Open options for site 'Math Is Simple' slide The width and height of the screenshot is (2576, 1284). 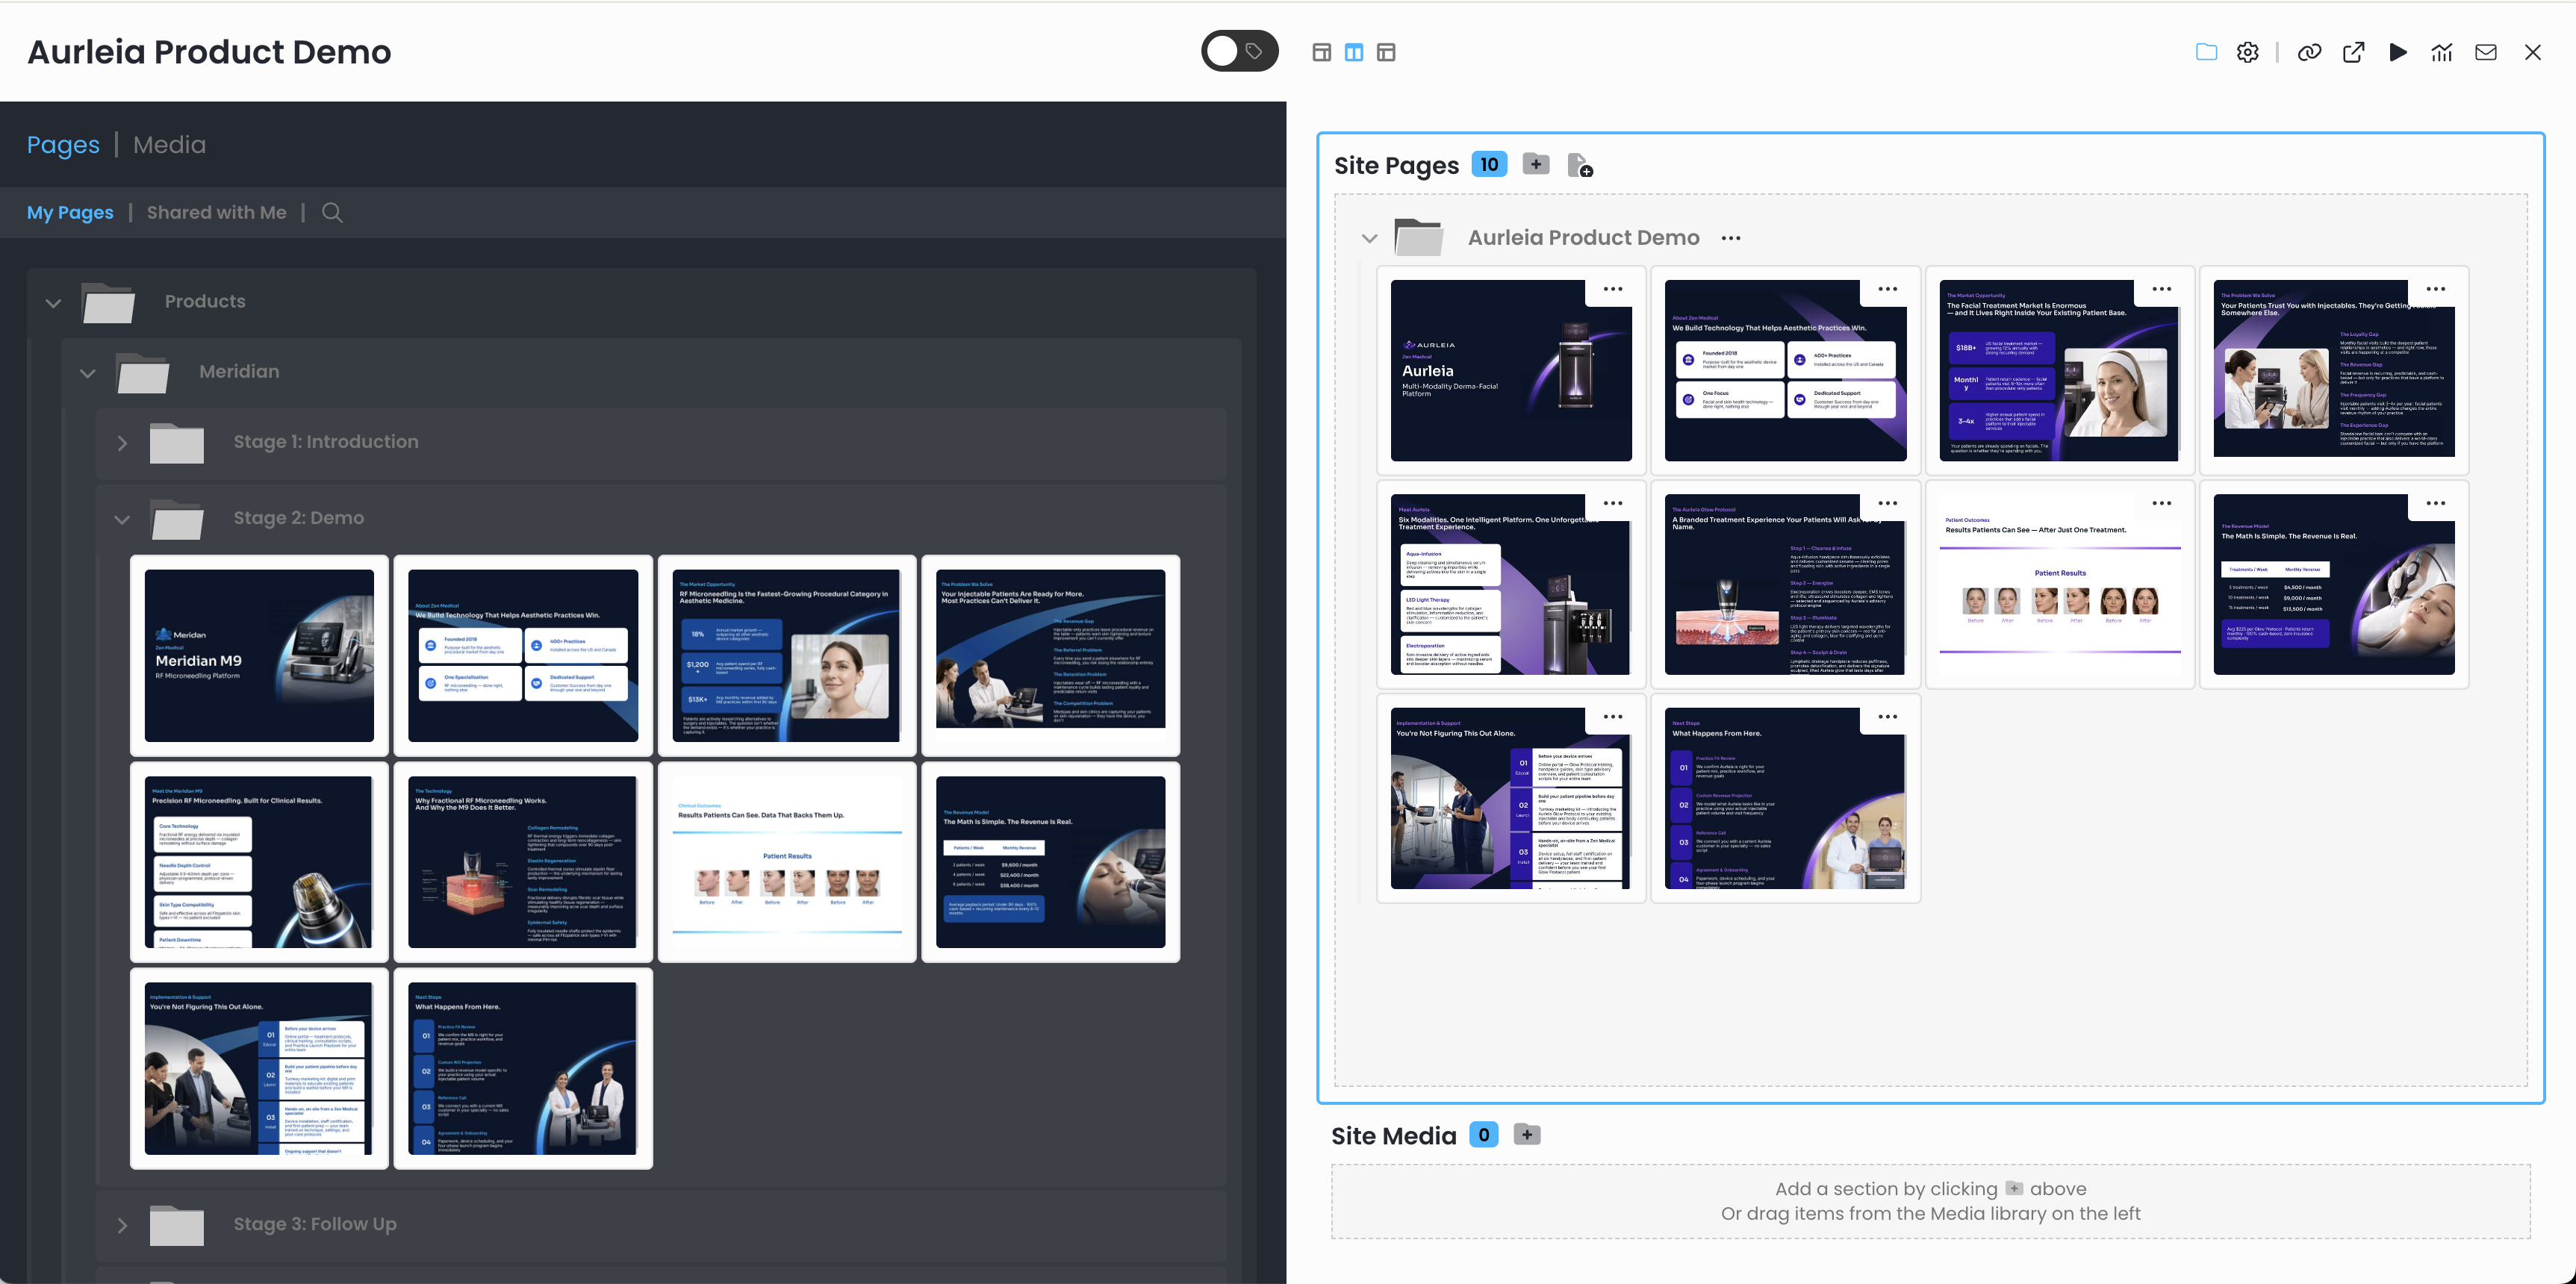click(x=2435, y=503)
